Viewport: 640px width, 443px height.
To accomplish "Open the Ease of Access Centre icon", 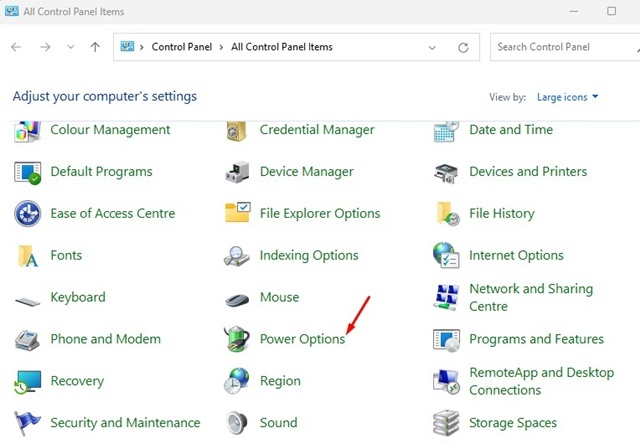I will click(x=27, y=214).
